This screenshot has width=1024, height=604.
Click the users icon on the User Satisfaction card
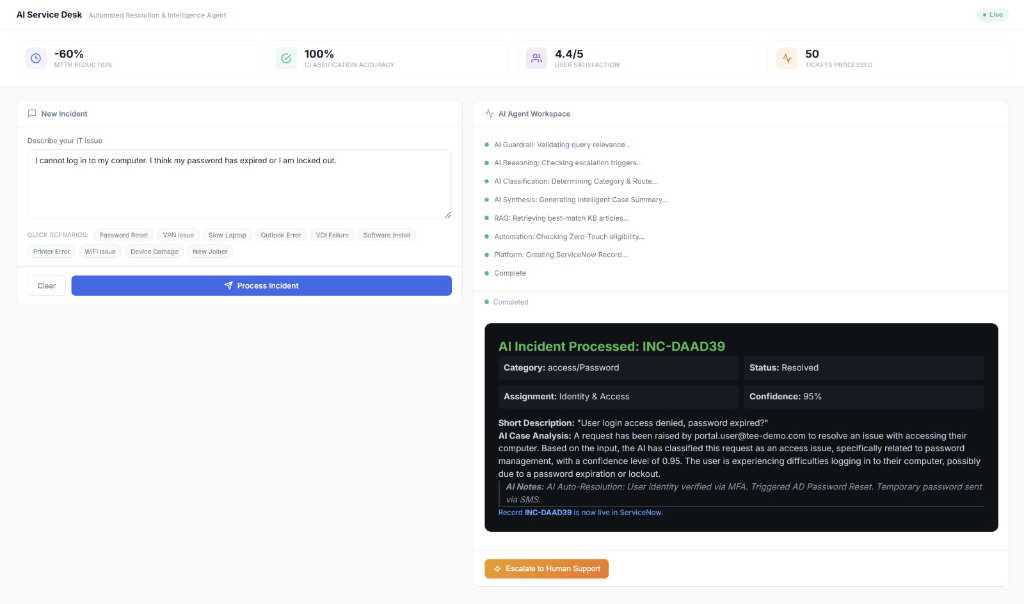tap(536, 58)
